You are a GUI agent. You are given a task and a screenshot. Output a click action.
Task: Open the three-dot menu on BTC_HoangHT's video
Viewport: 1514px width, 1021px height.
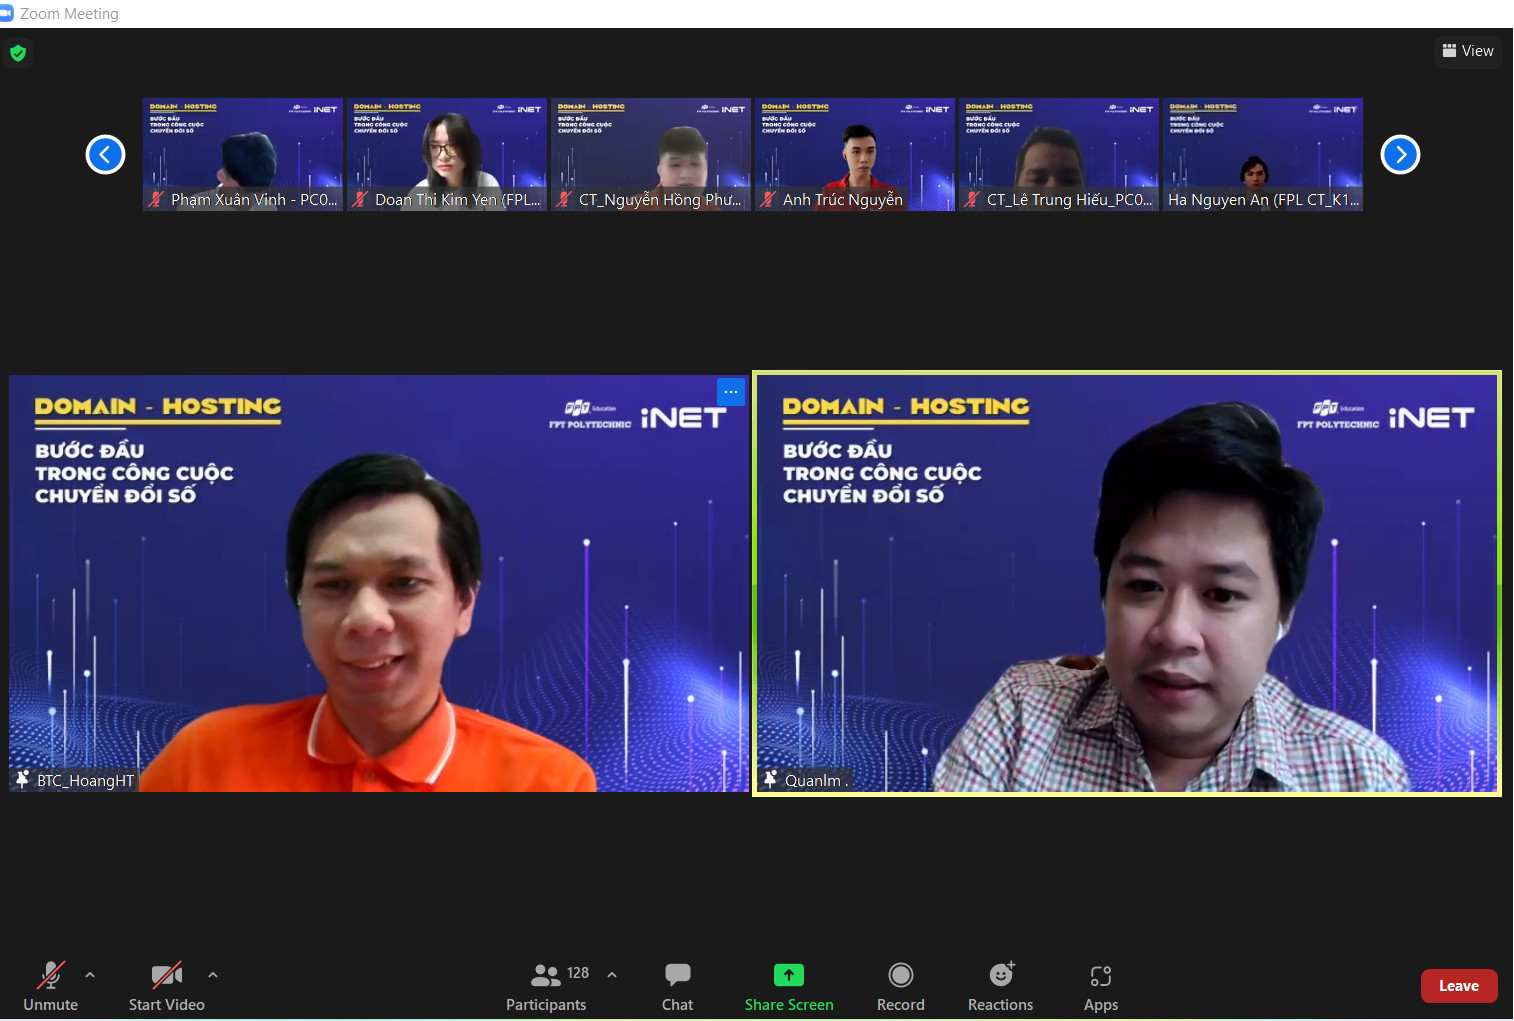(731, 392)
